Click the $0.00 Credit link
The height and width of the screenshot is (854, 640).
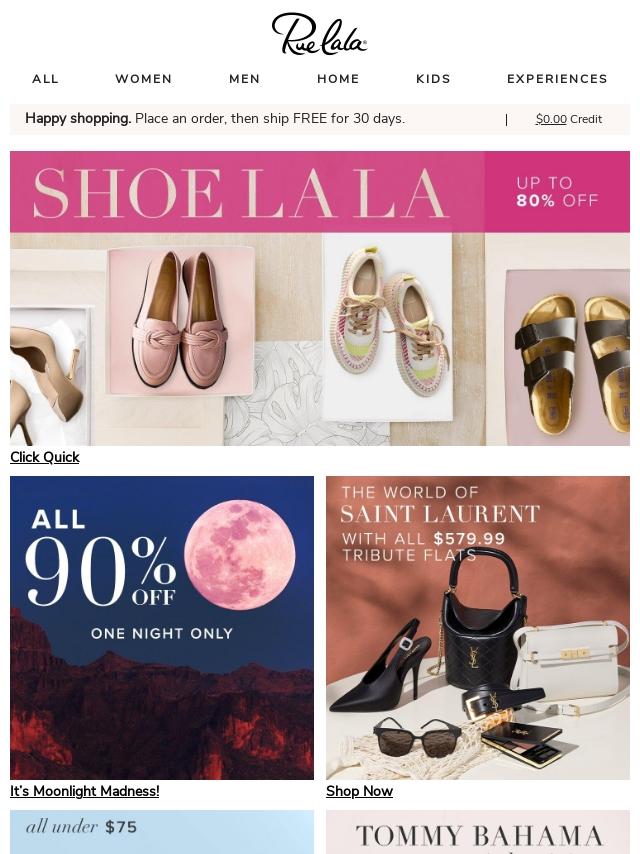(569, 119)
